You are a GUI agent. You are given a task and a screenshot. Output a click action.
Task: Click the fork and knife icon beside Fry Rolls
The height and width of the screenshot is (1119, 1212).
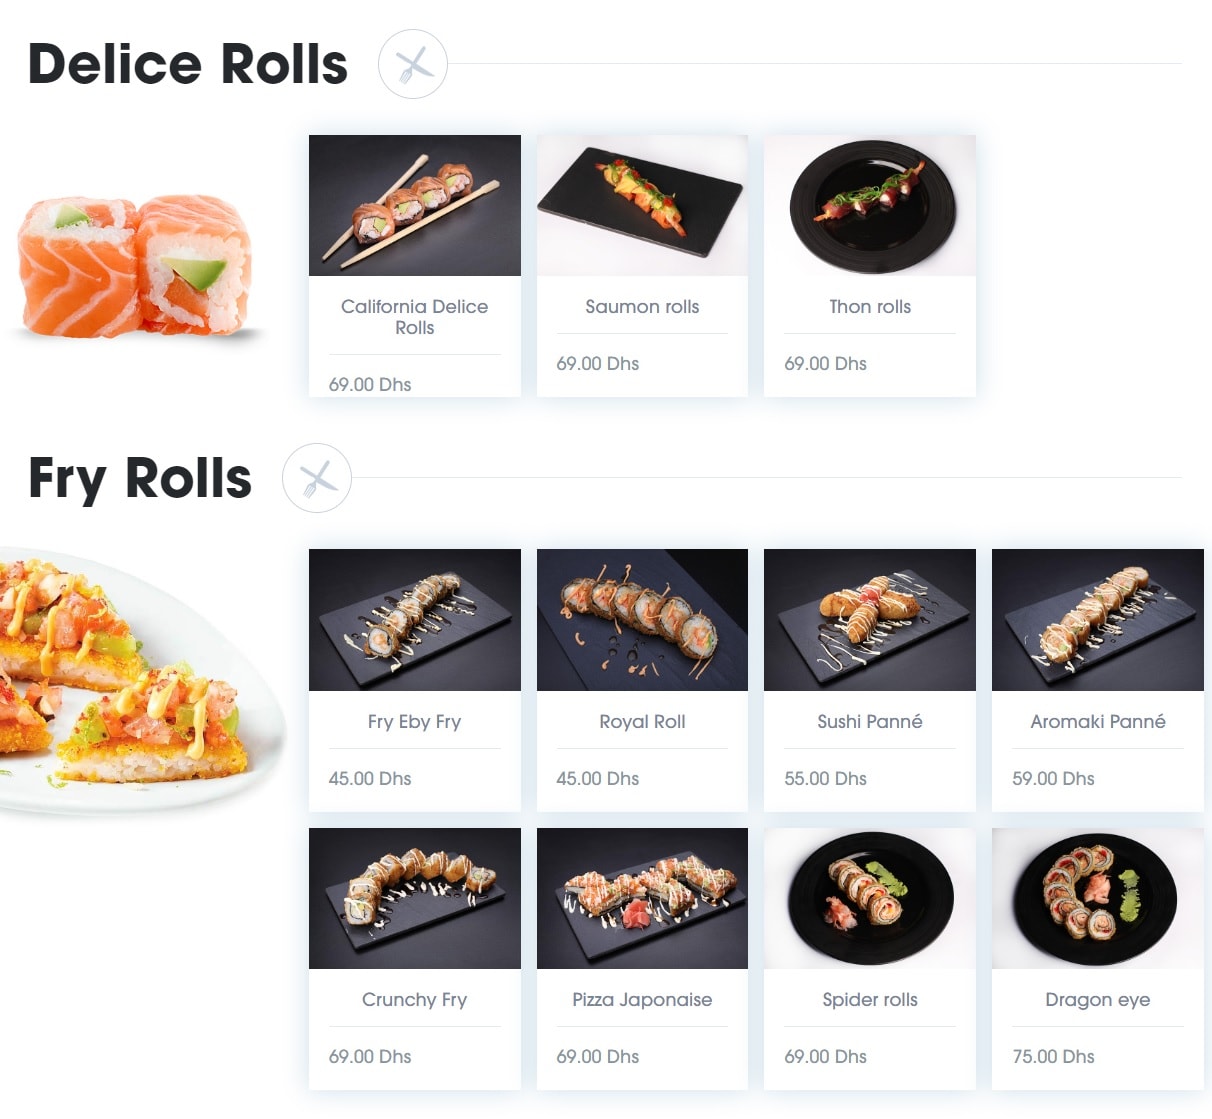(317, 478)
